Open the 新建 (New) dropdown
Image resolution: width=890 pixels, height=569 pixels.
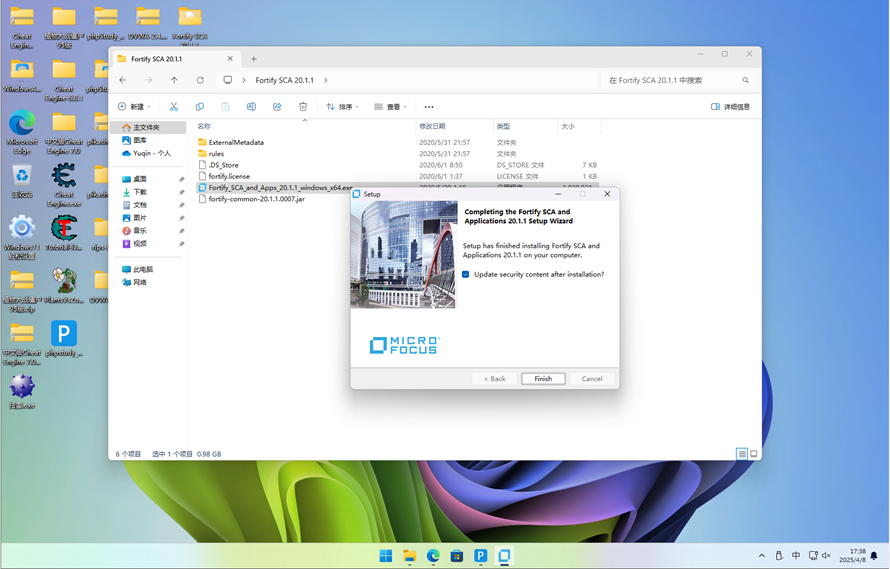coord(134,107)
